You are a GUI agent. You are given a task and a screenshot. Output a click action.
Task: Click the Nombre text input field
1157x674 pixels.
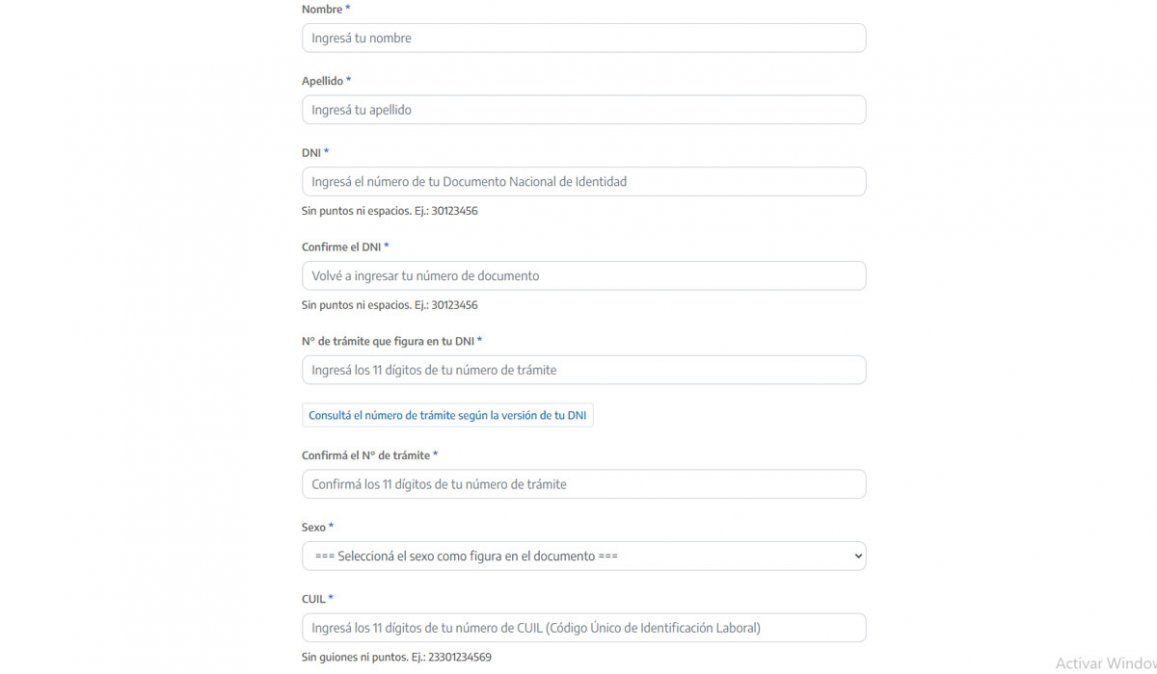(x=583, y=38)
